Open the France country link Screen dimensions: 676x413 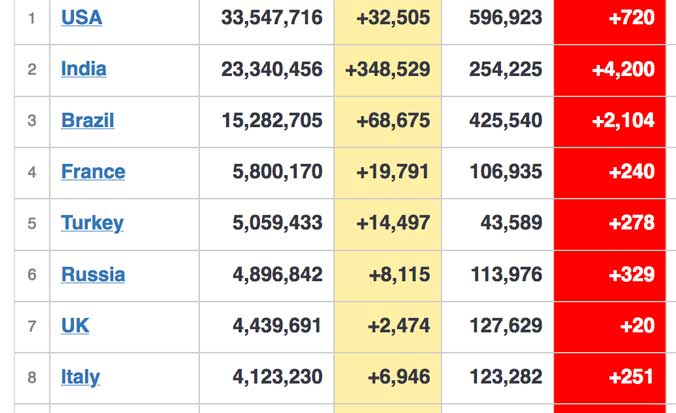tap(93, 172)
